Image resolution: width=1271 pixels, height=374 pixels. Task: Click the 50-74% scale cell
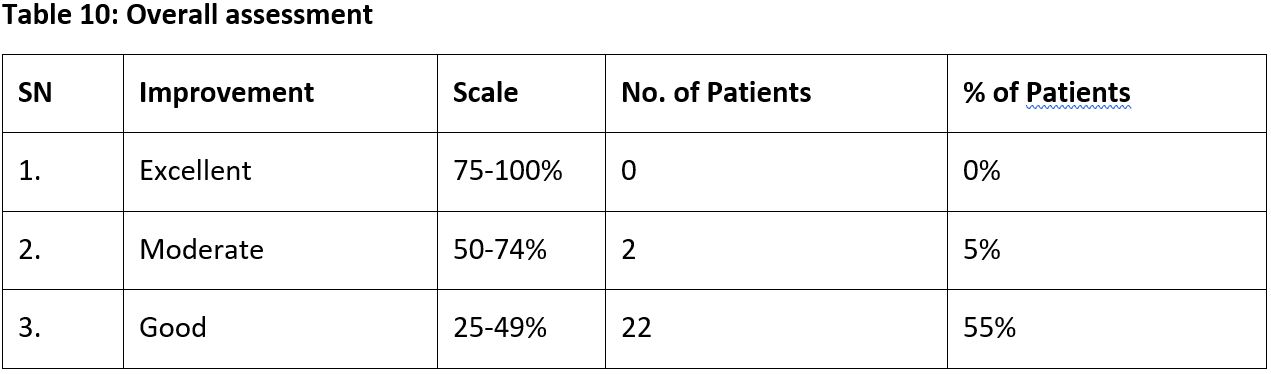pyautogui.click(x=521, y=249)
